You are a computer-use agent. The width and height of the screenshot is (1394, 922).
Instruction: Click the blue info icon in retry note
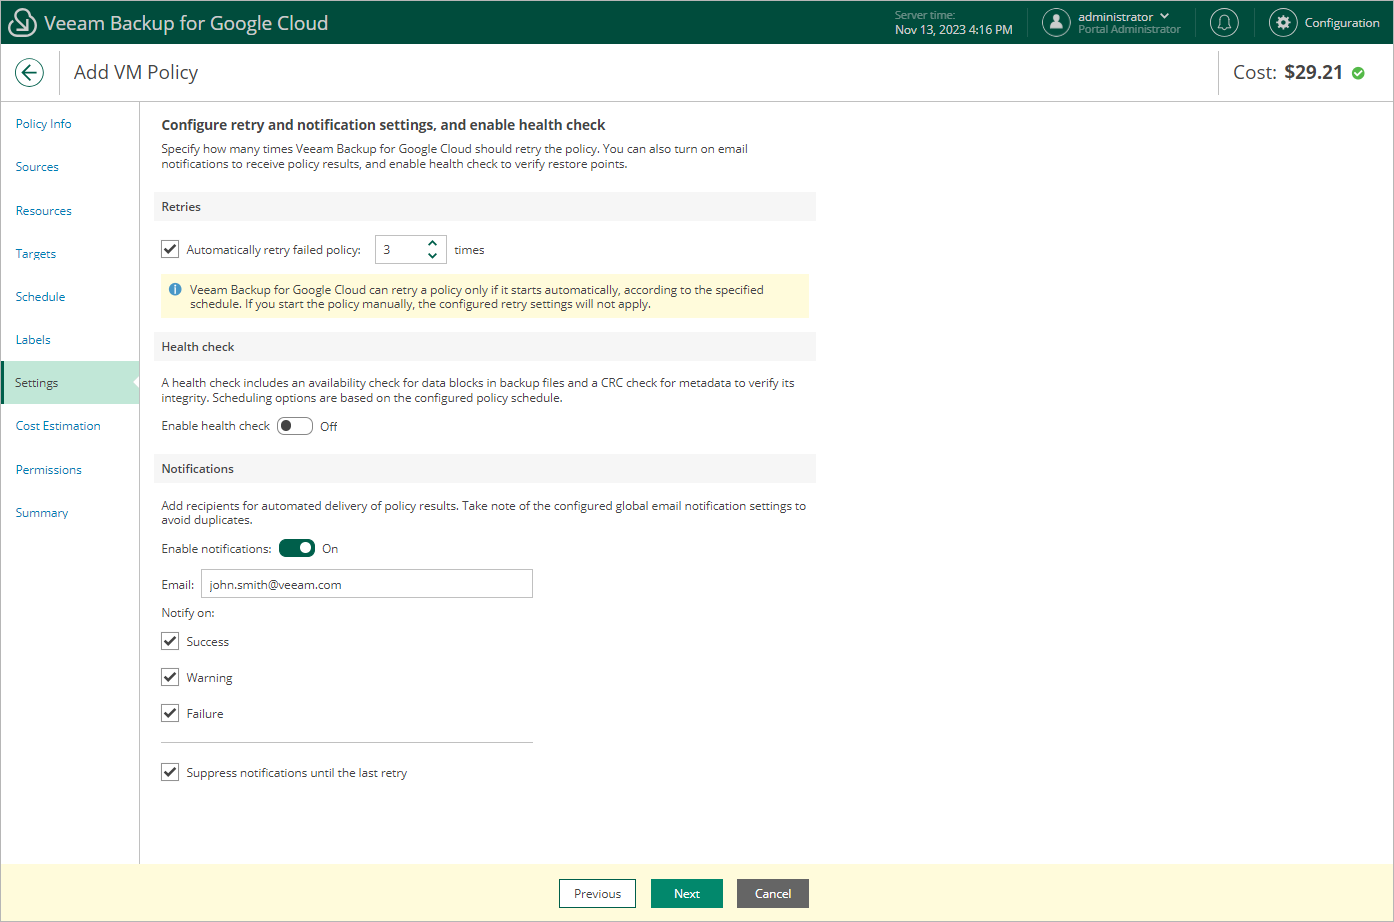point(175,290)
